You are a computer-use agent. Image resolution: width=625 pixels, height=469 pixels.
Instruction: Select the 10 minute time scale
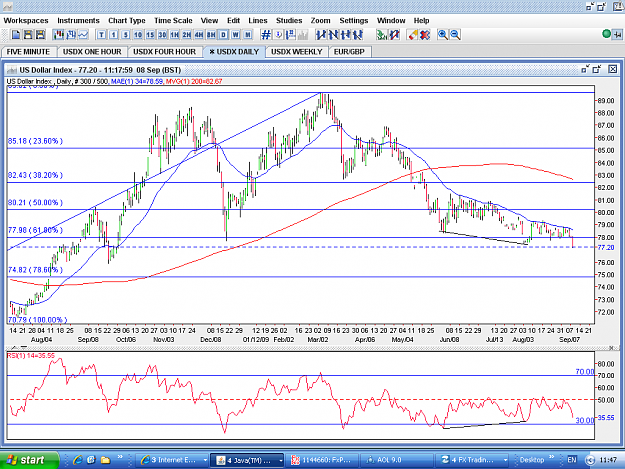coord(138,35)
